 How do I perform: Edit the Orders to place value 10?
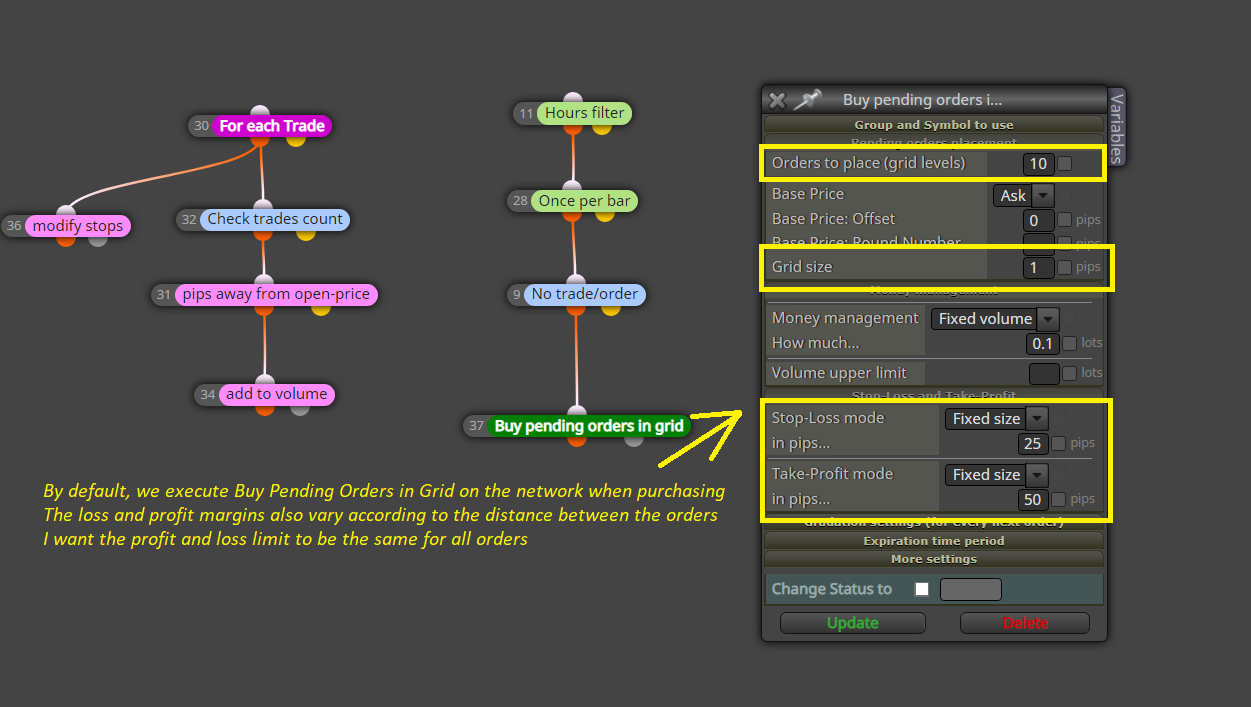1038,164
